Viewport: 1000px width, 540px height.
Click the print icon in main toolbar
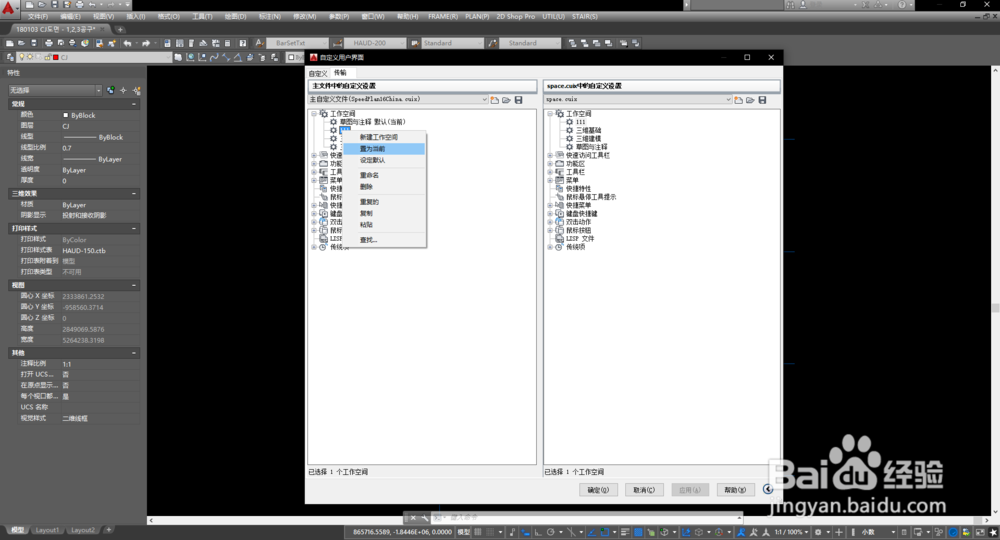(48, 43)
